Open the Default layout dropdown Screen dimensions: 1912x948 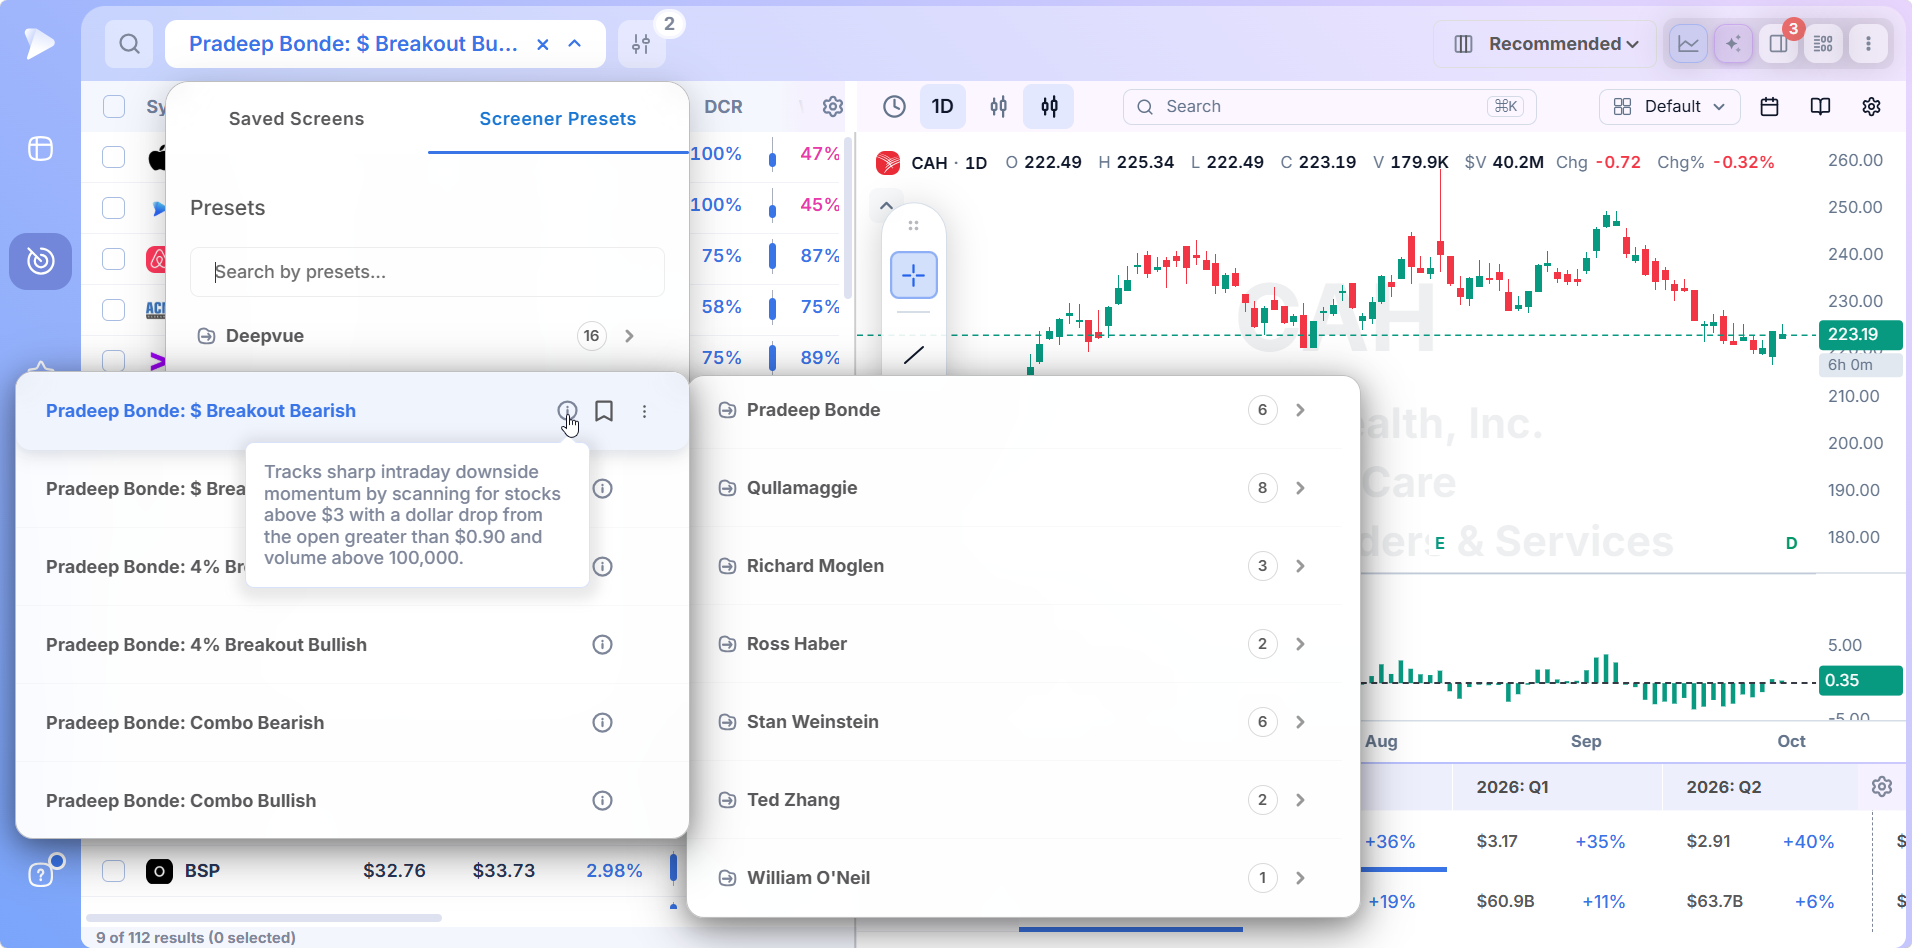1669,107
